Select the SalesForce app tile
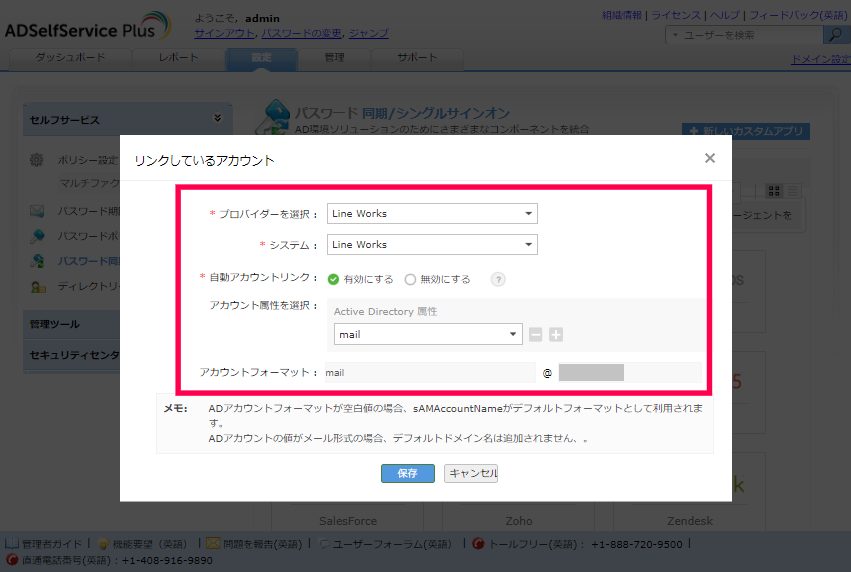Image resolution: width=851 pixels, height=572 pixels. [x=348, y=517]
